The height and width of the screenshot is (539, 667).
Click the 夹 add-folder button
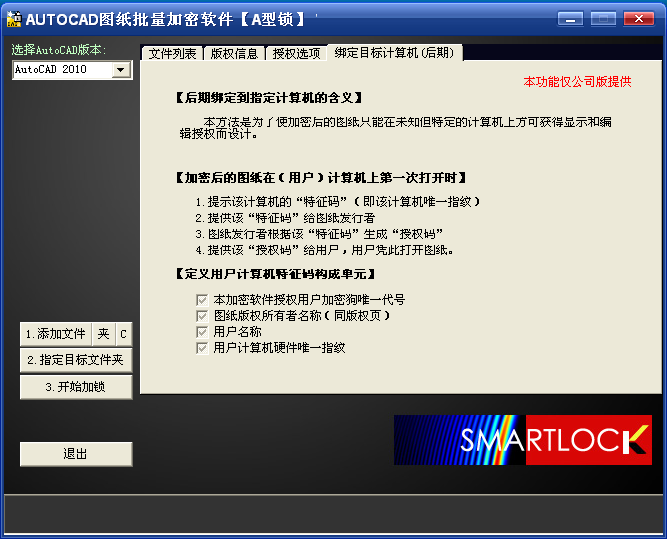(103, 334)
